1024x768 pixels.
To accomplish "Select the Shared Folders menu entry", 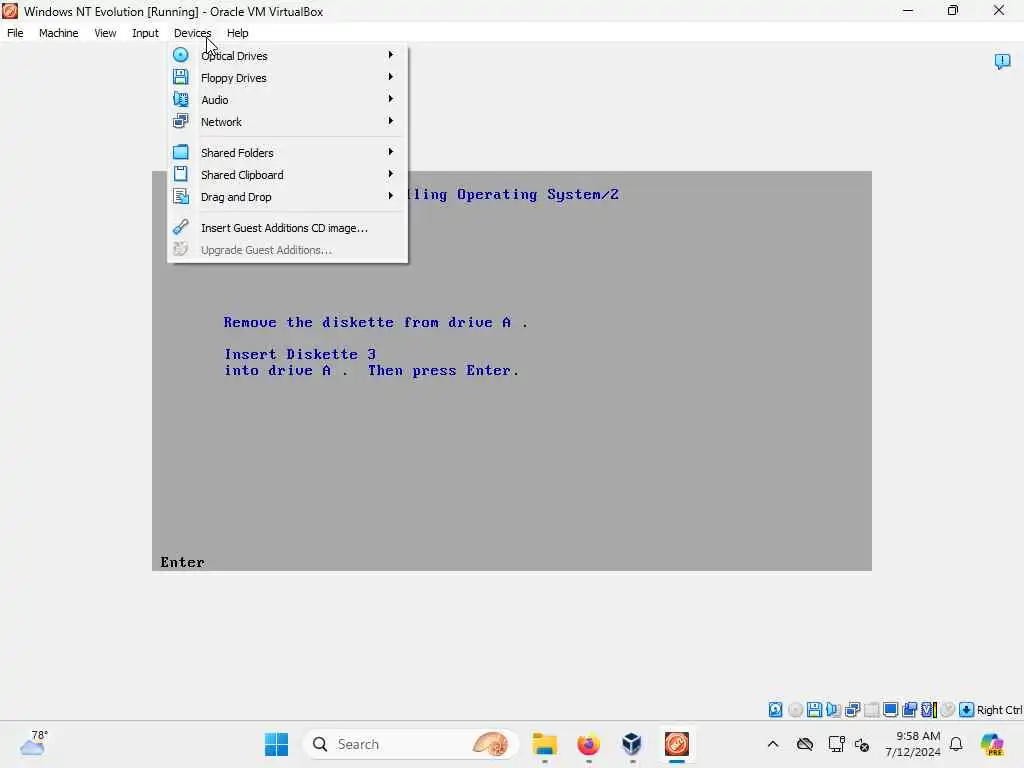I will [287, 152].
